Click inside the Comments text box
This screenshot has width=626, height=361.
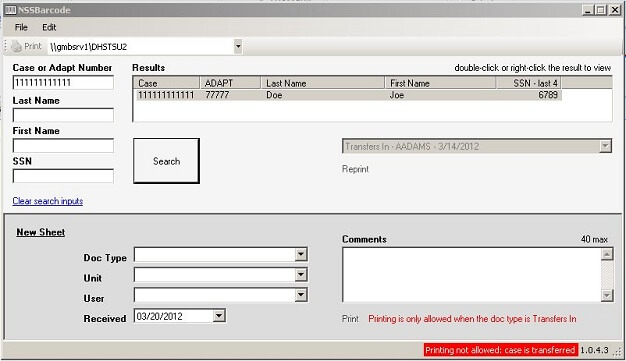coord(472,274)
